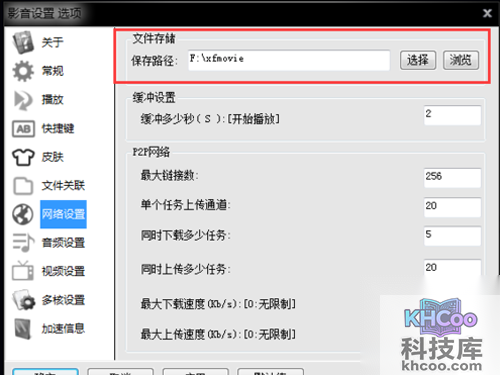Viewport: 500px width, 375px height.
Task: Click the 缓冲设置 group heading
Action: click(154, 98)
